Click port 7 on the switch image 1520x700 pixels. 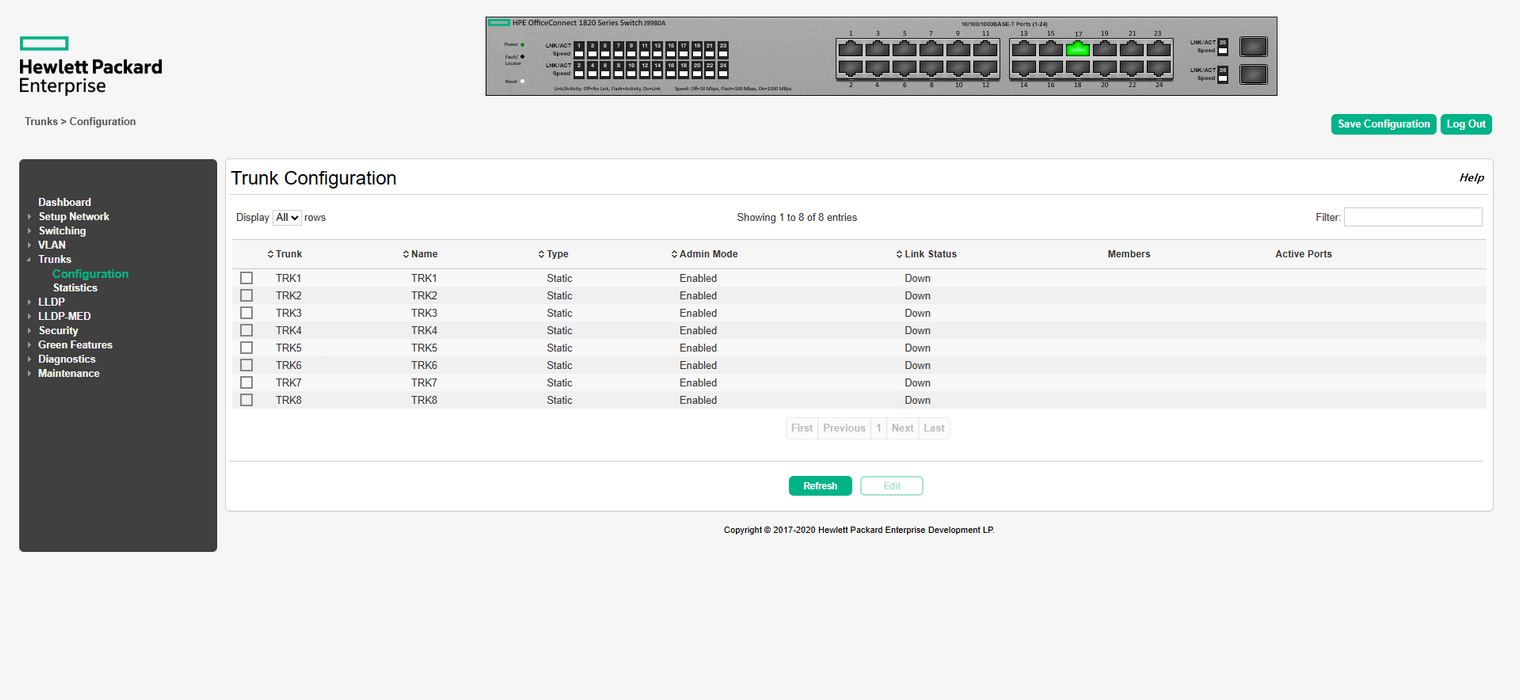932,49
